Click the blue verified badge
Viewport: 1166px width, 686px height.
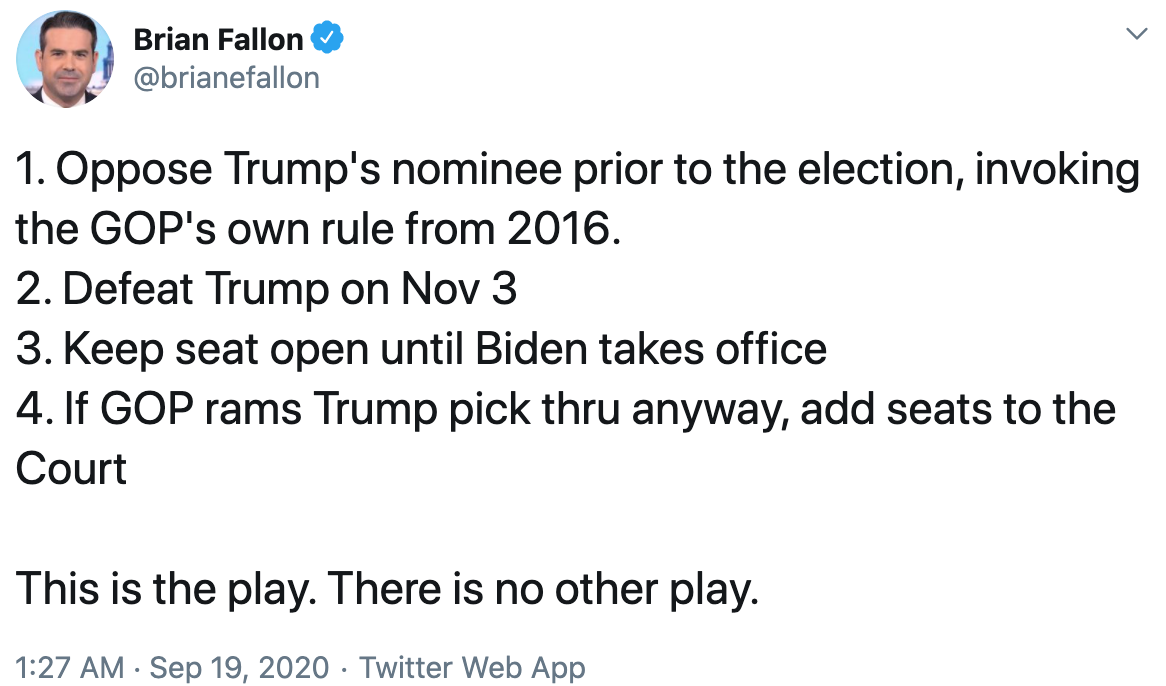(x=327, y=40)
